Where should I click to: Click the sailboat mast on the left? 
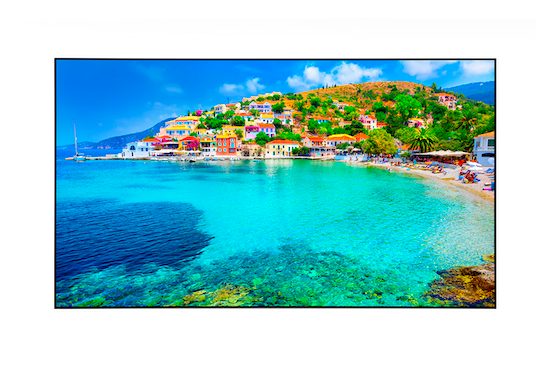tap(75, 139)
